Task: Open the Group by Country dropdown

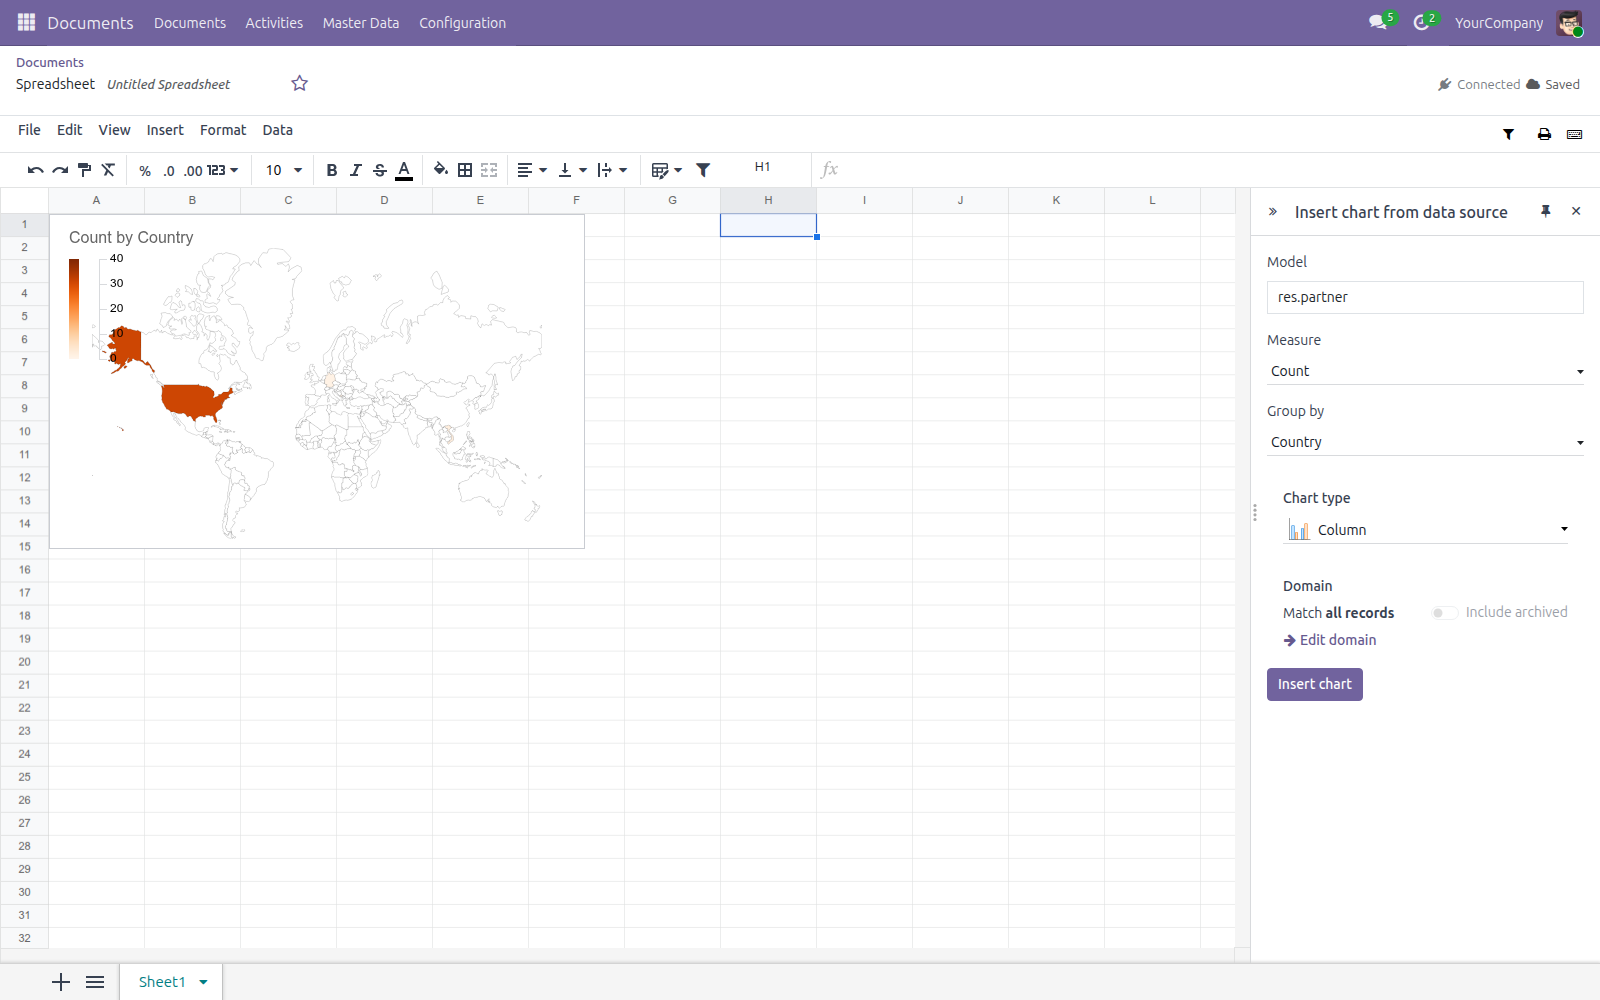Action: (x=1425, y=442)
